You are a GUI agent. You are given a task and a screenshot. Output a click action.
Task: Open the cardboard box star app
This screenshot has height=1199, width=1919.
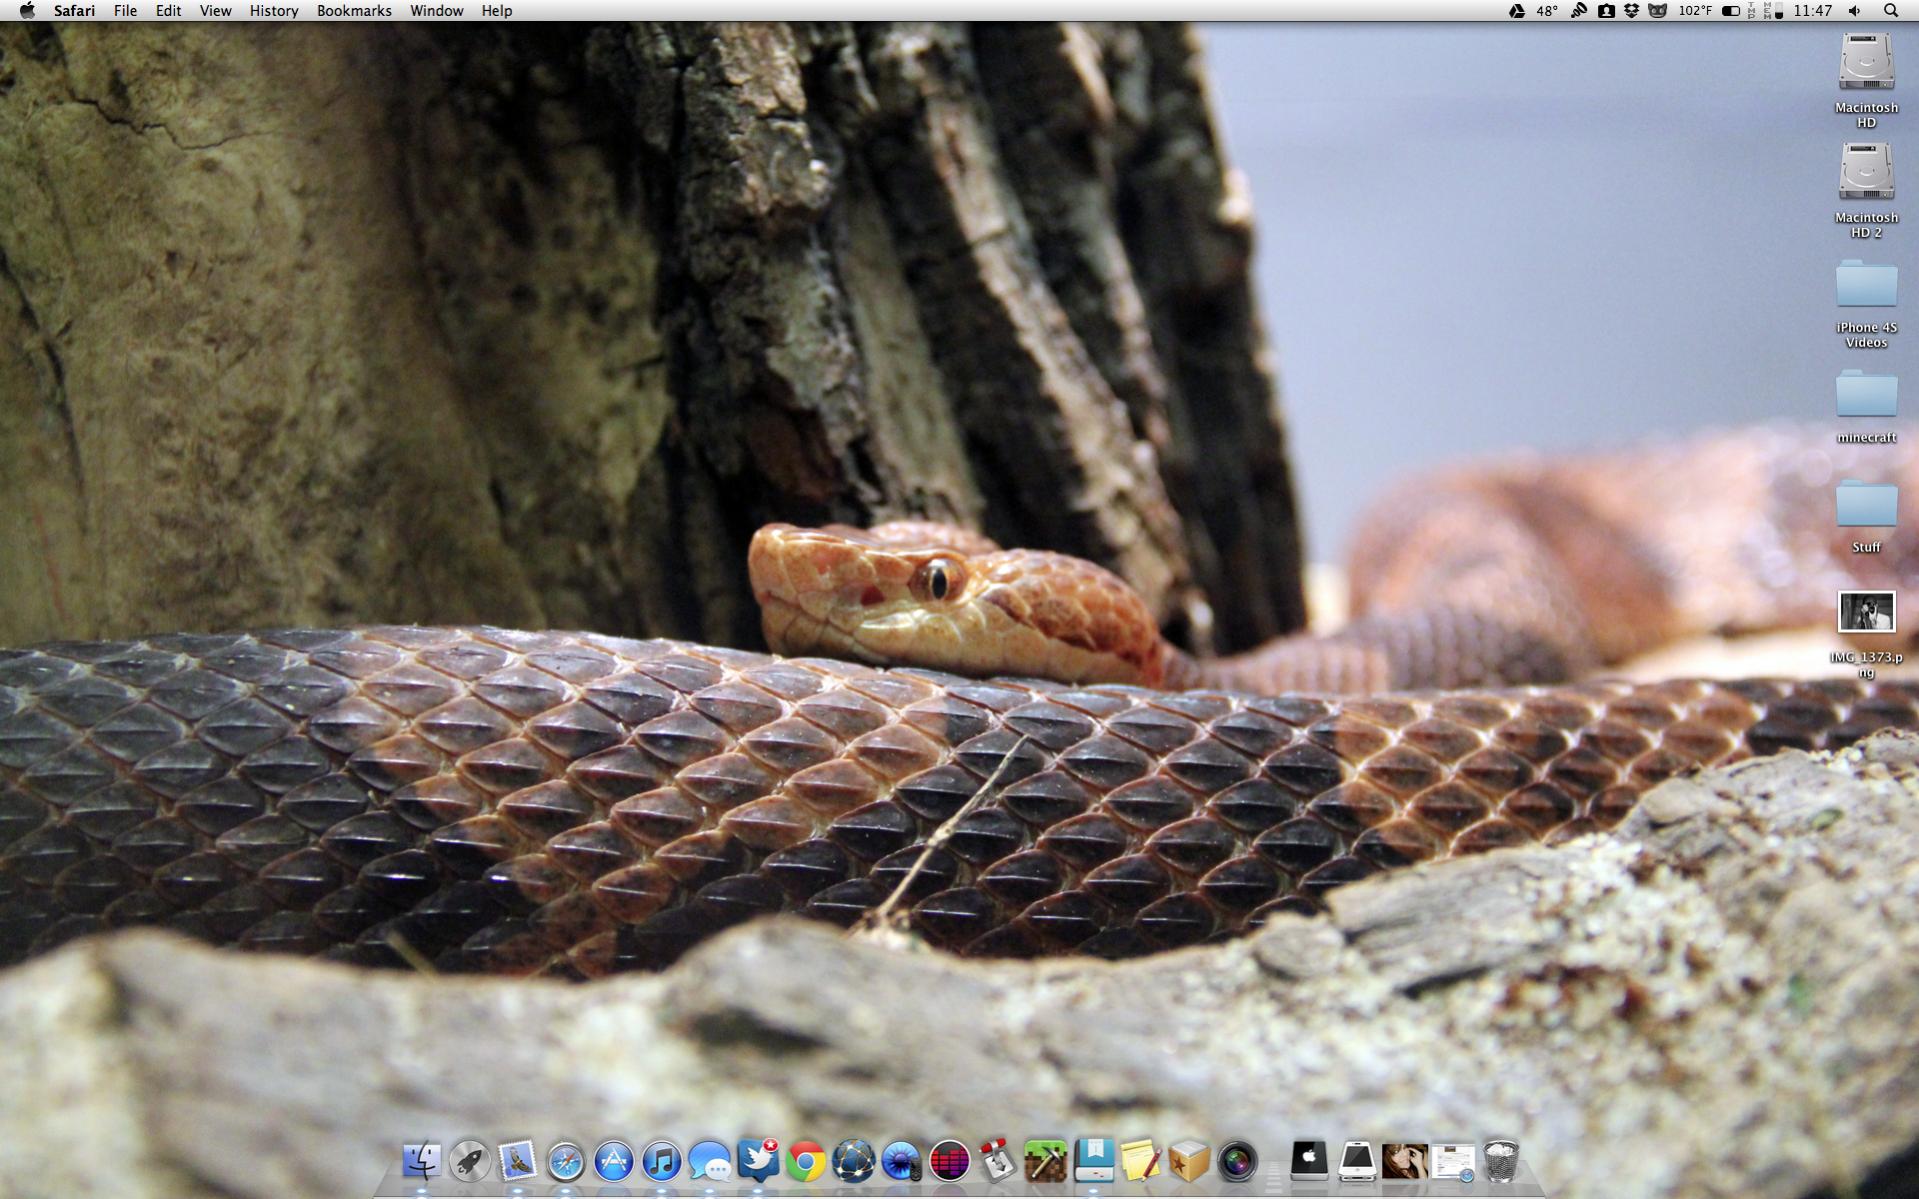1189,1162
